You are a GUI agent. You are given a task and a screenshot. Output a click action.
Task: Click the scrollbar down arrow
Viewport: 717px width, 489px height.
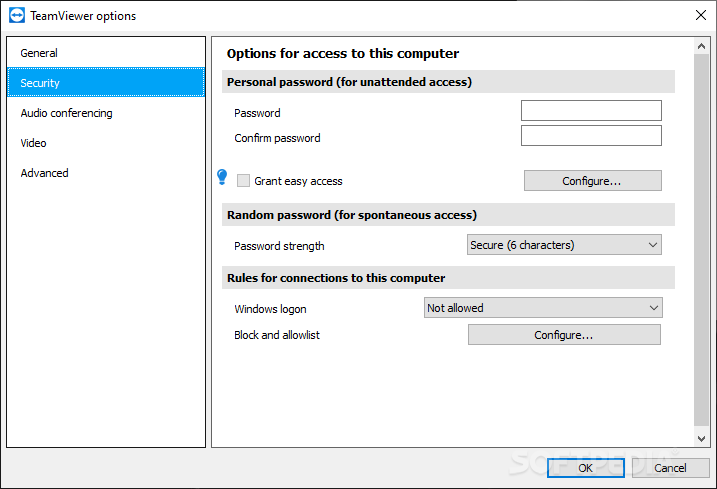click(701, 438)
